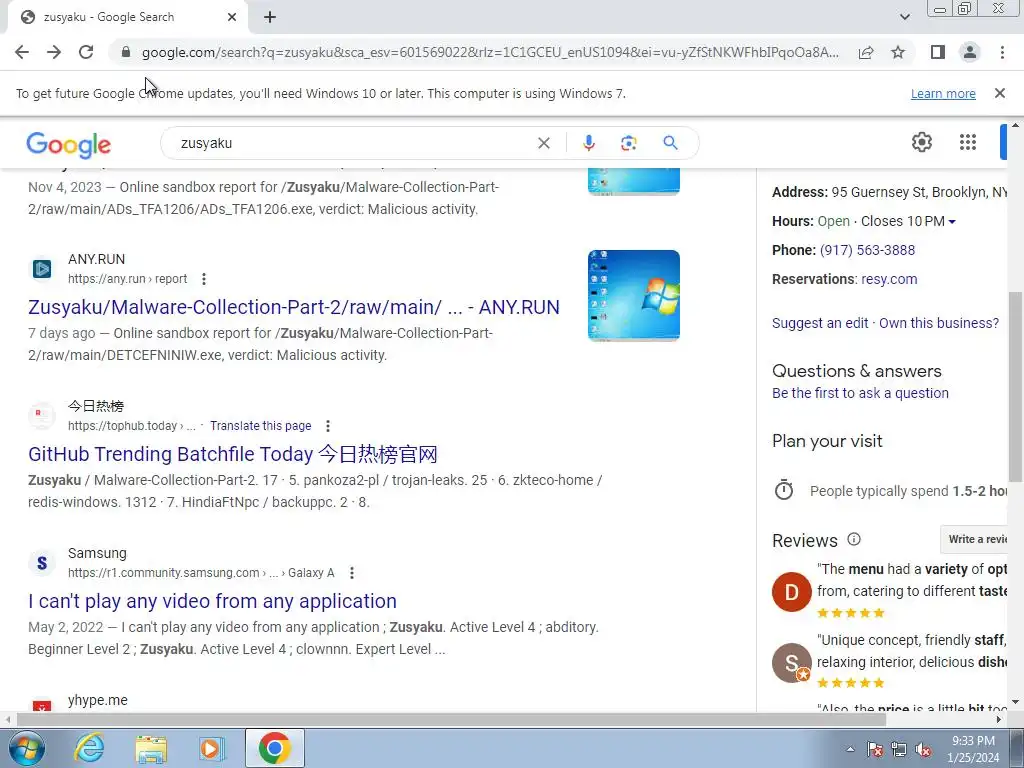Open the Windows Start menu
This screenshot has height=768, width=1024.
(26, 748)
